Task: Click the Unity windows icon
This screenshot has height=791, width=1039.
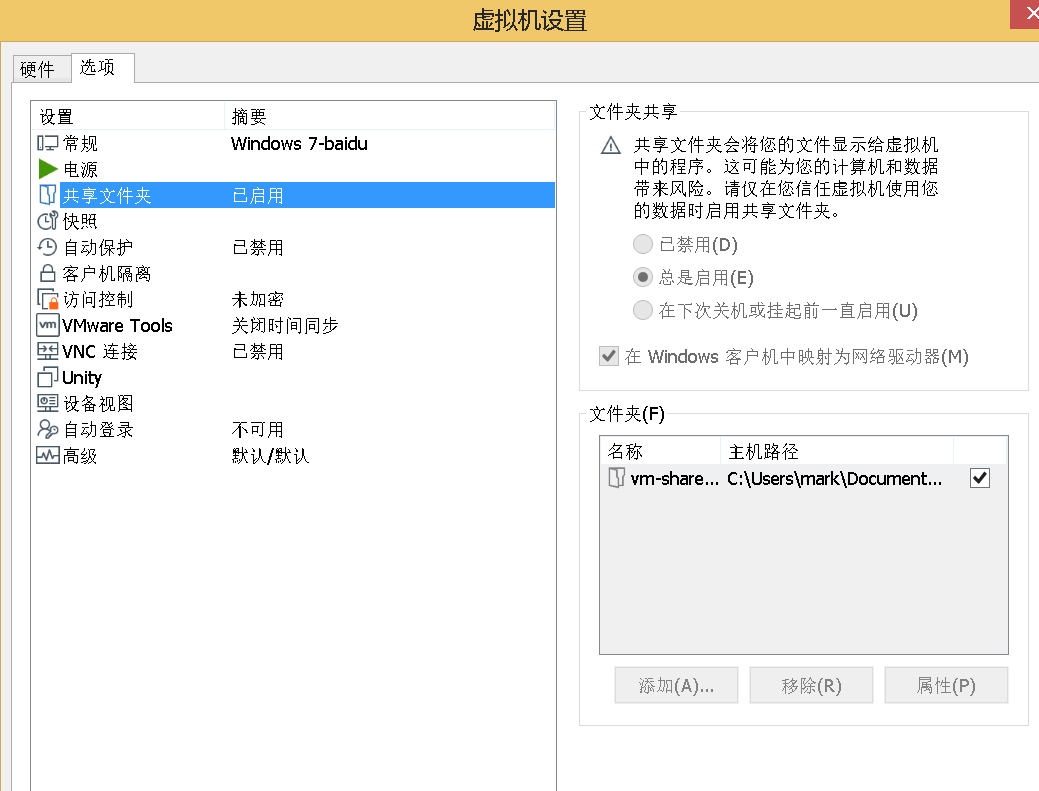Action: point(48,377)
